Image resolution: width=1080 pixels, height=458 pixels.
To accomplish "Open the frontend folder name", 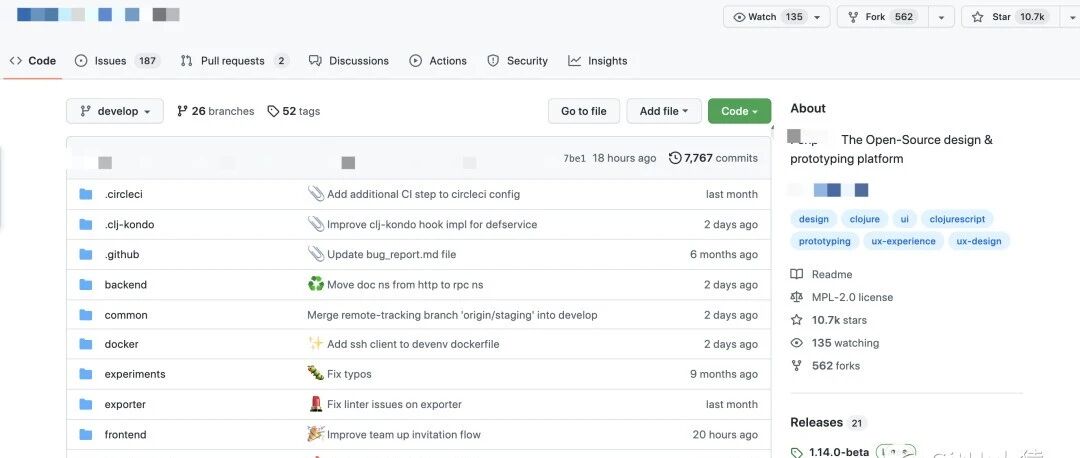I will [x=125, y=435].
